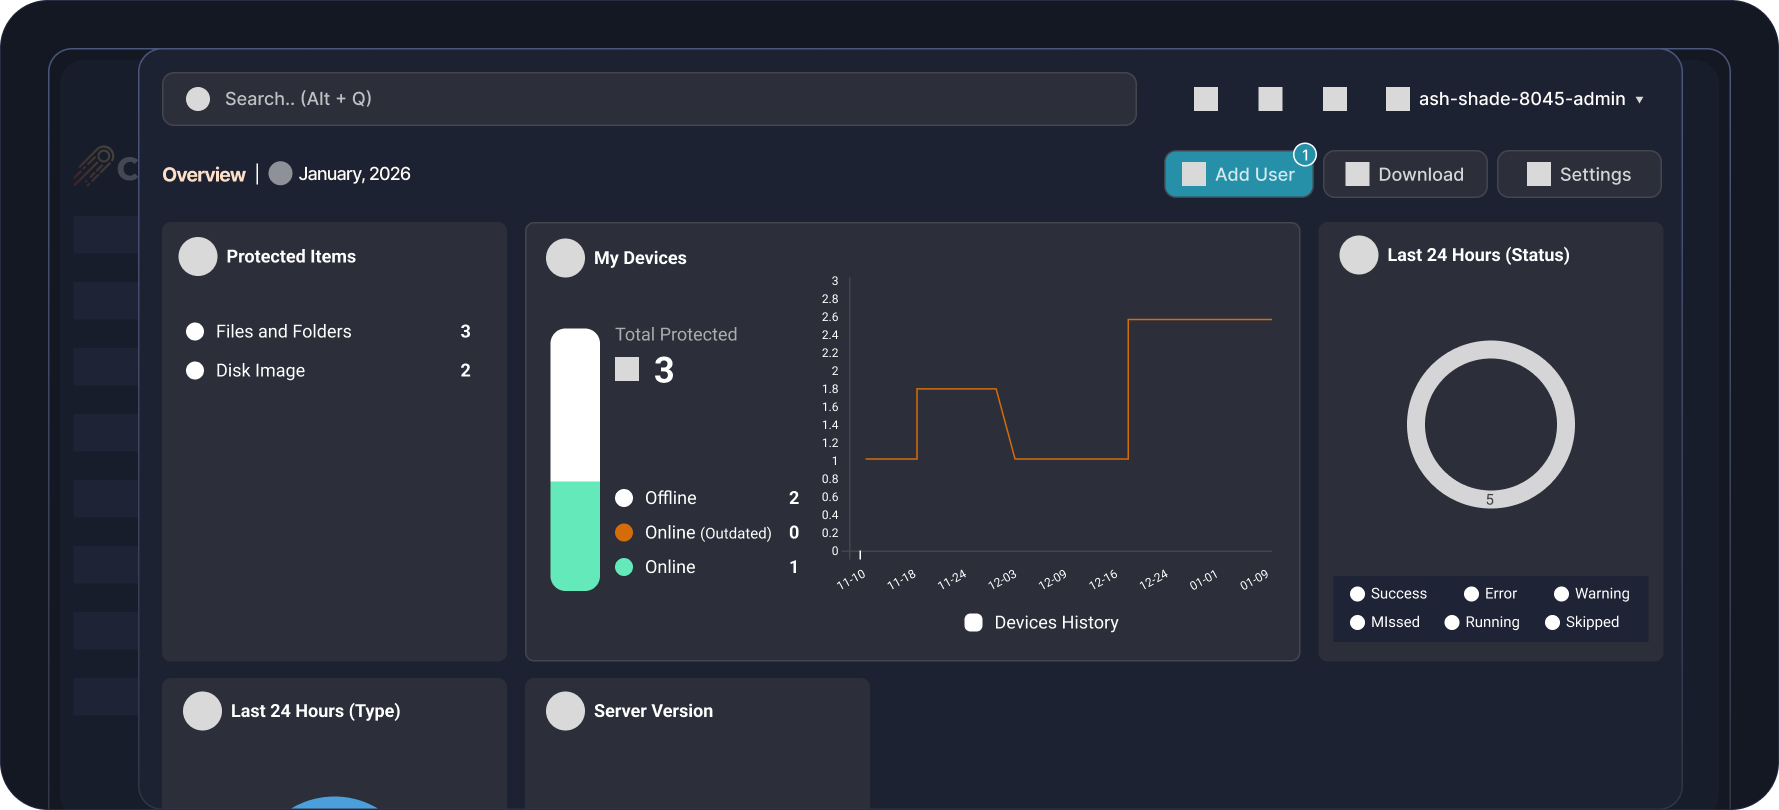The width and height of the screenshot is (1779, 810).
Task: Click the Last 24 Hours (Status) icon
Action: 1358,255
